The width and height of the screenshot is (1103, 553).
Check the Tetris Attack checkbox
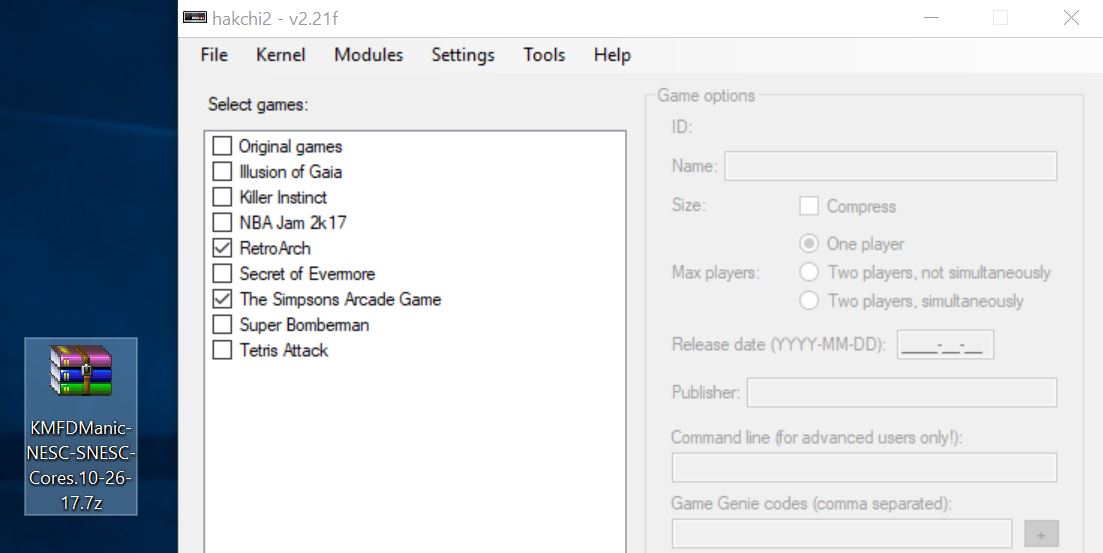tap(222, 350)
